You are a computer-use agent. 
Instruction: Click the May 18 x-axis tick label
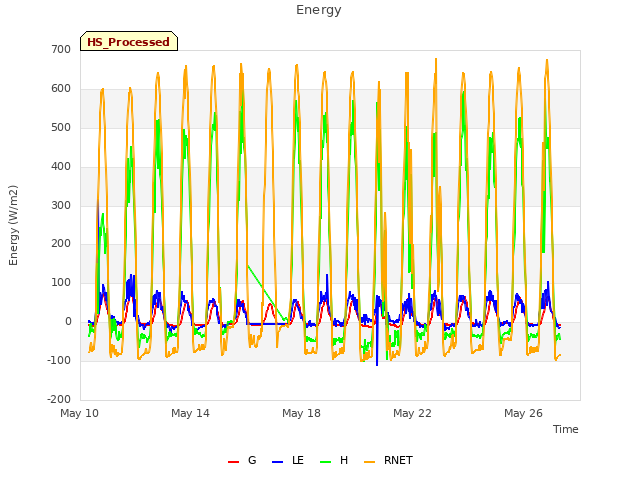point(301,413)
